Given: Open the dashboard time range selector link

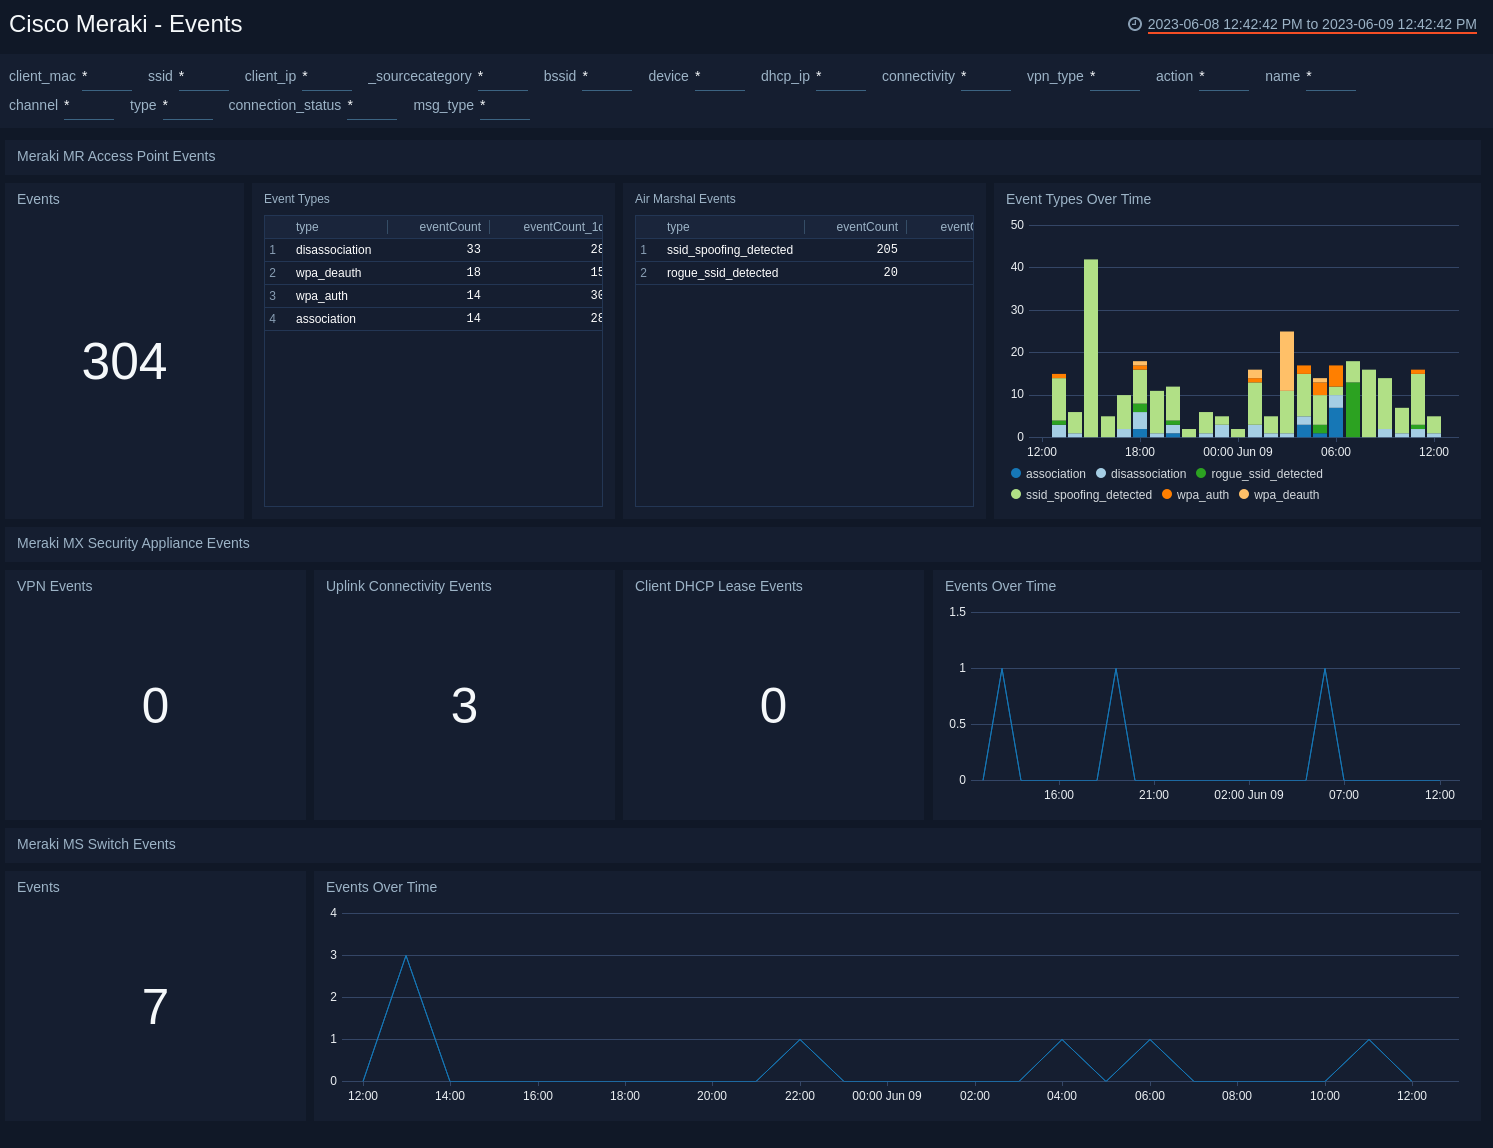Looking at the screenshot, I should tap(1311, 24).
